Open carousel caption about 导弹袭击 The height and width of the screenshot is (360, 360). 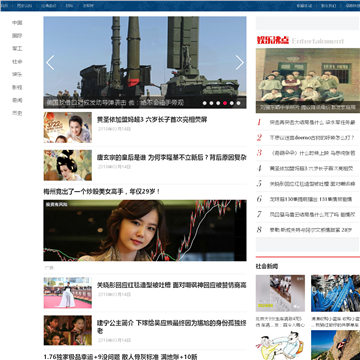pos(115,103)
